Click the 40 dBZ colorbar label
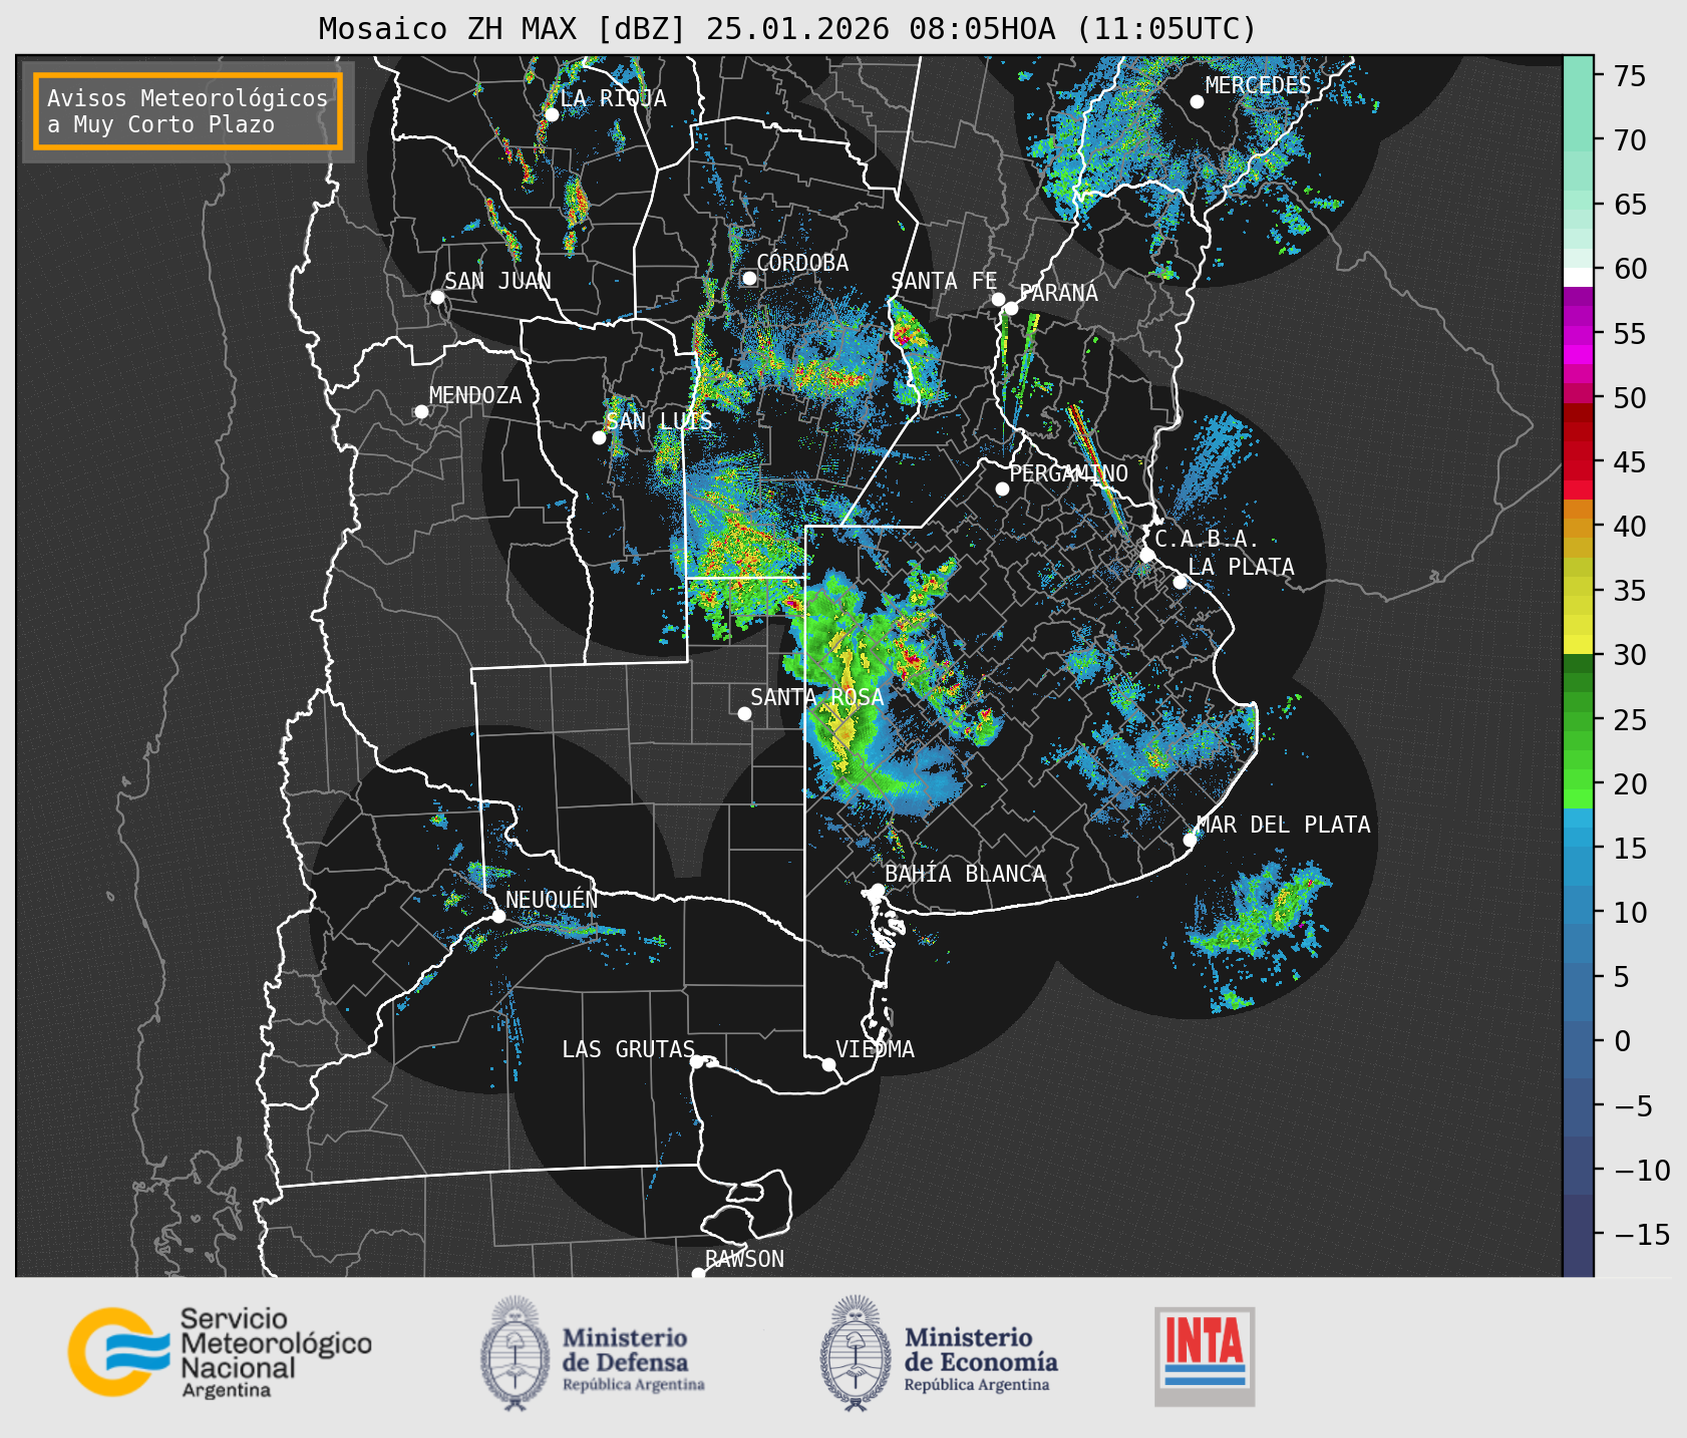 tap(1629, 526)
